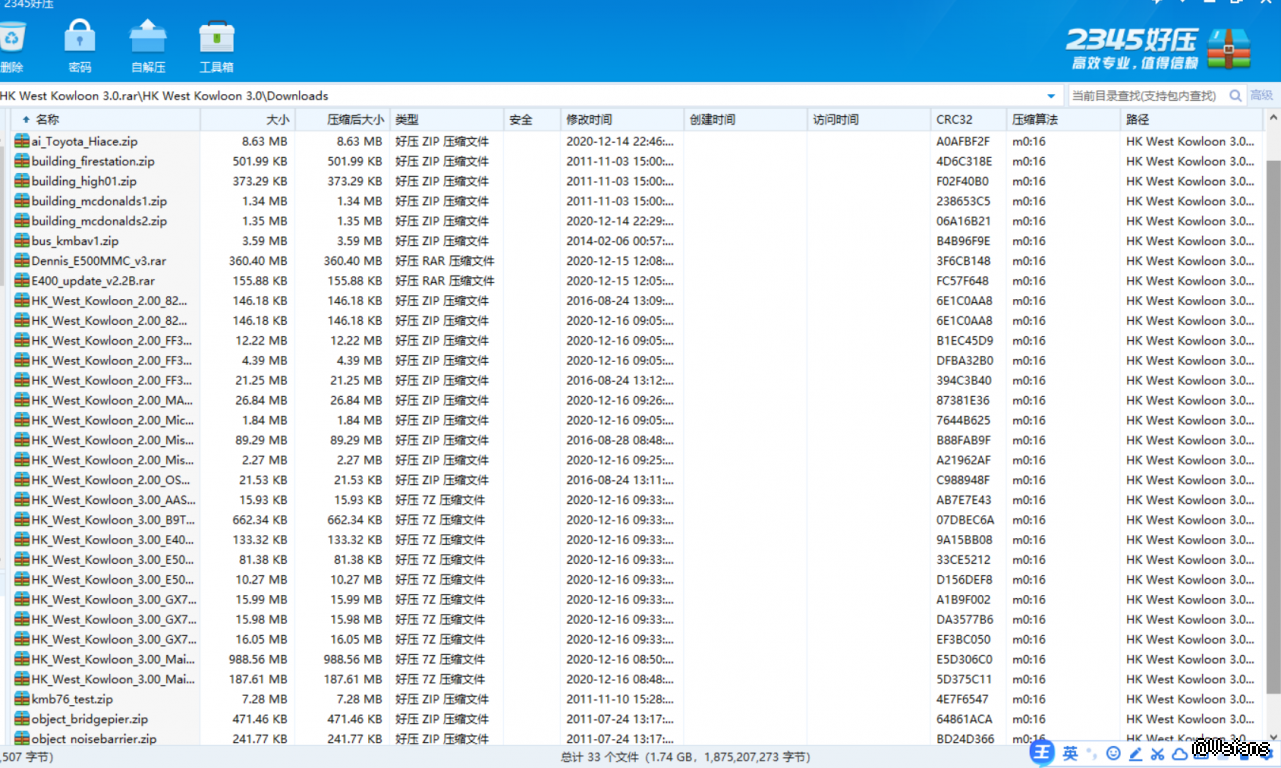Toggle the 英 input language mode
This screenshot has height=768, width=1281.
1071,753
